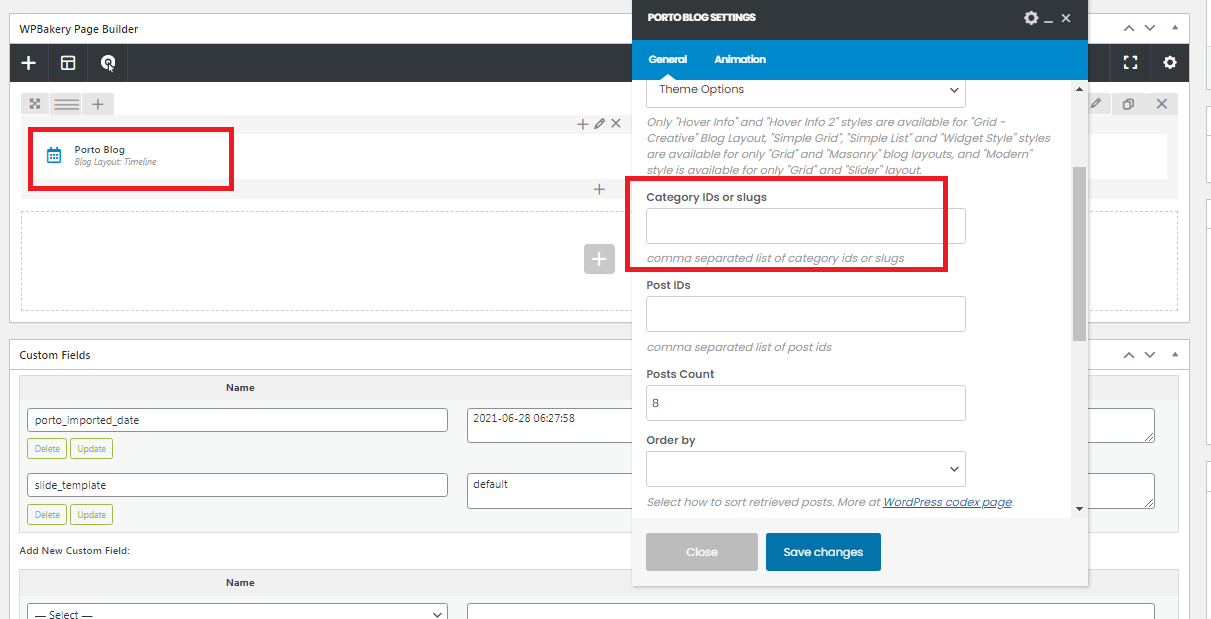Screen dimensions: 1211x619
Task: Click the Post IDs input field
Action: tap(806, 314)
